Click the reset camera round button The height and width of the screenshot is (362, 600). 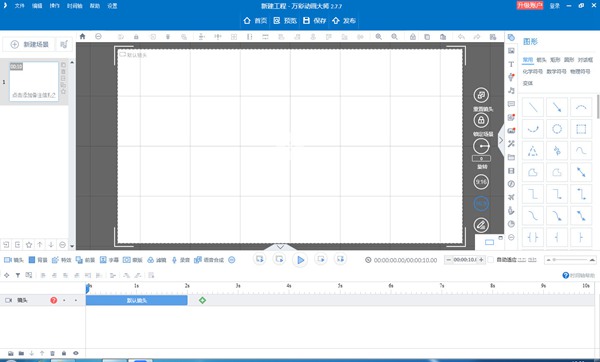481,95
